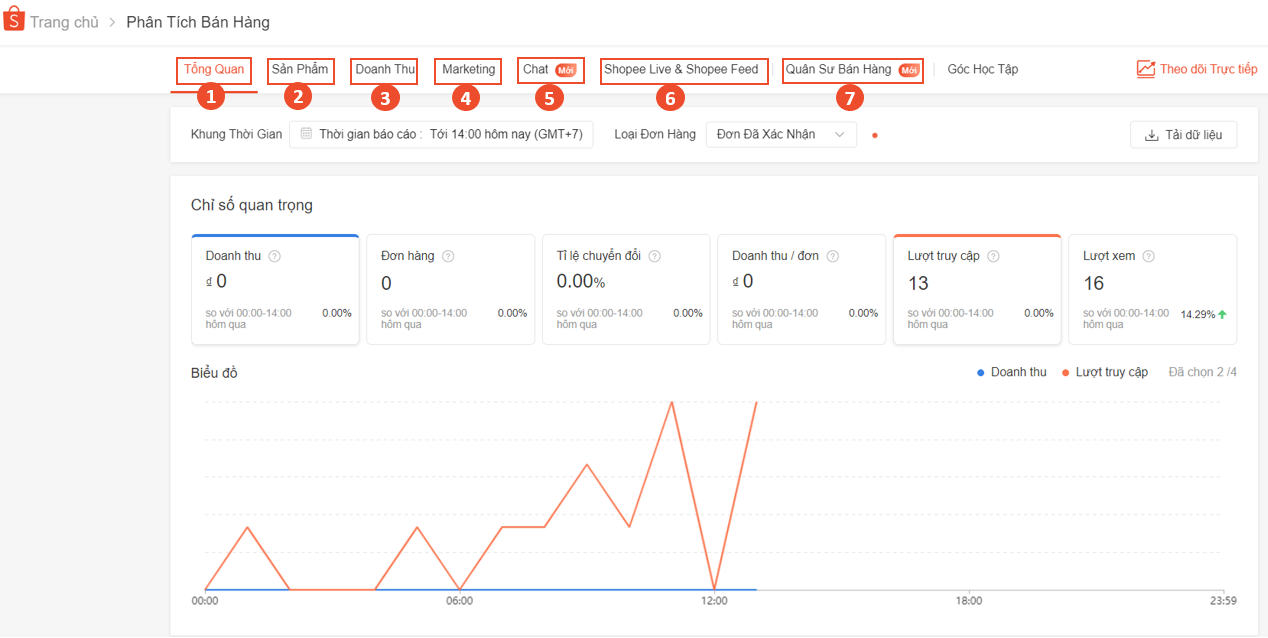Click the help icon beside Lượt xem
Screen dimensions: 1268x638
(1148, 256)
